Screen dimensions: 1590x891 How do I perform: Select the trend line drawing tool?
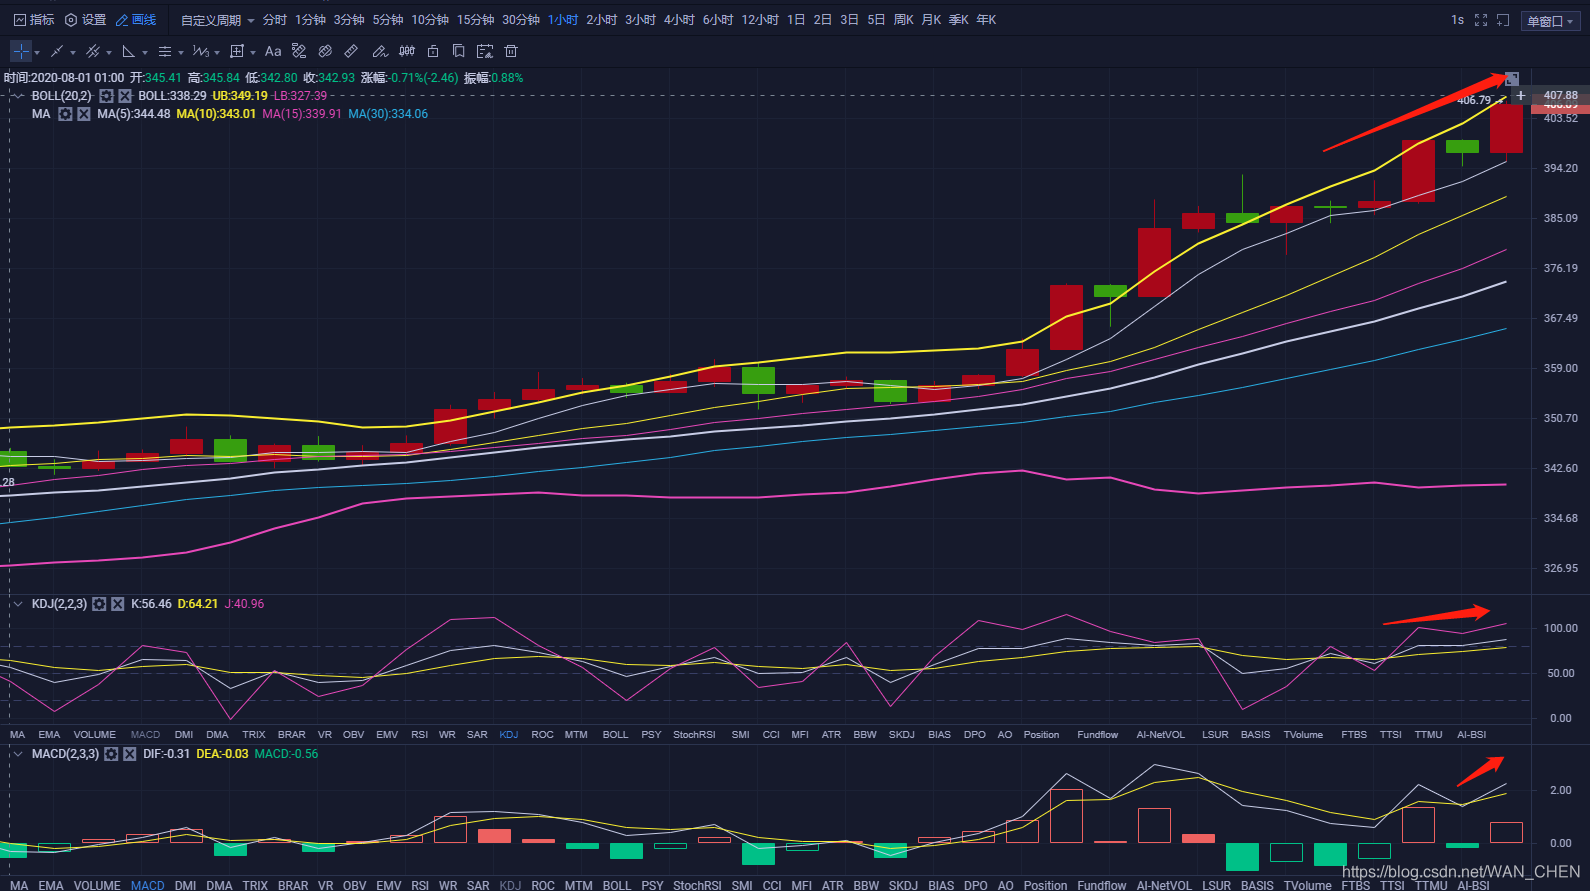pos(57,51)
